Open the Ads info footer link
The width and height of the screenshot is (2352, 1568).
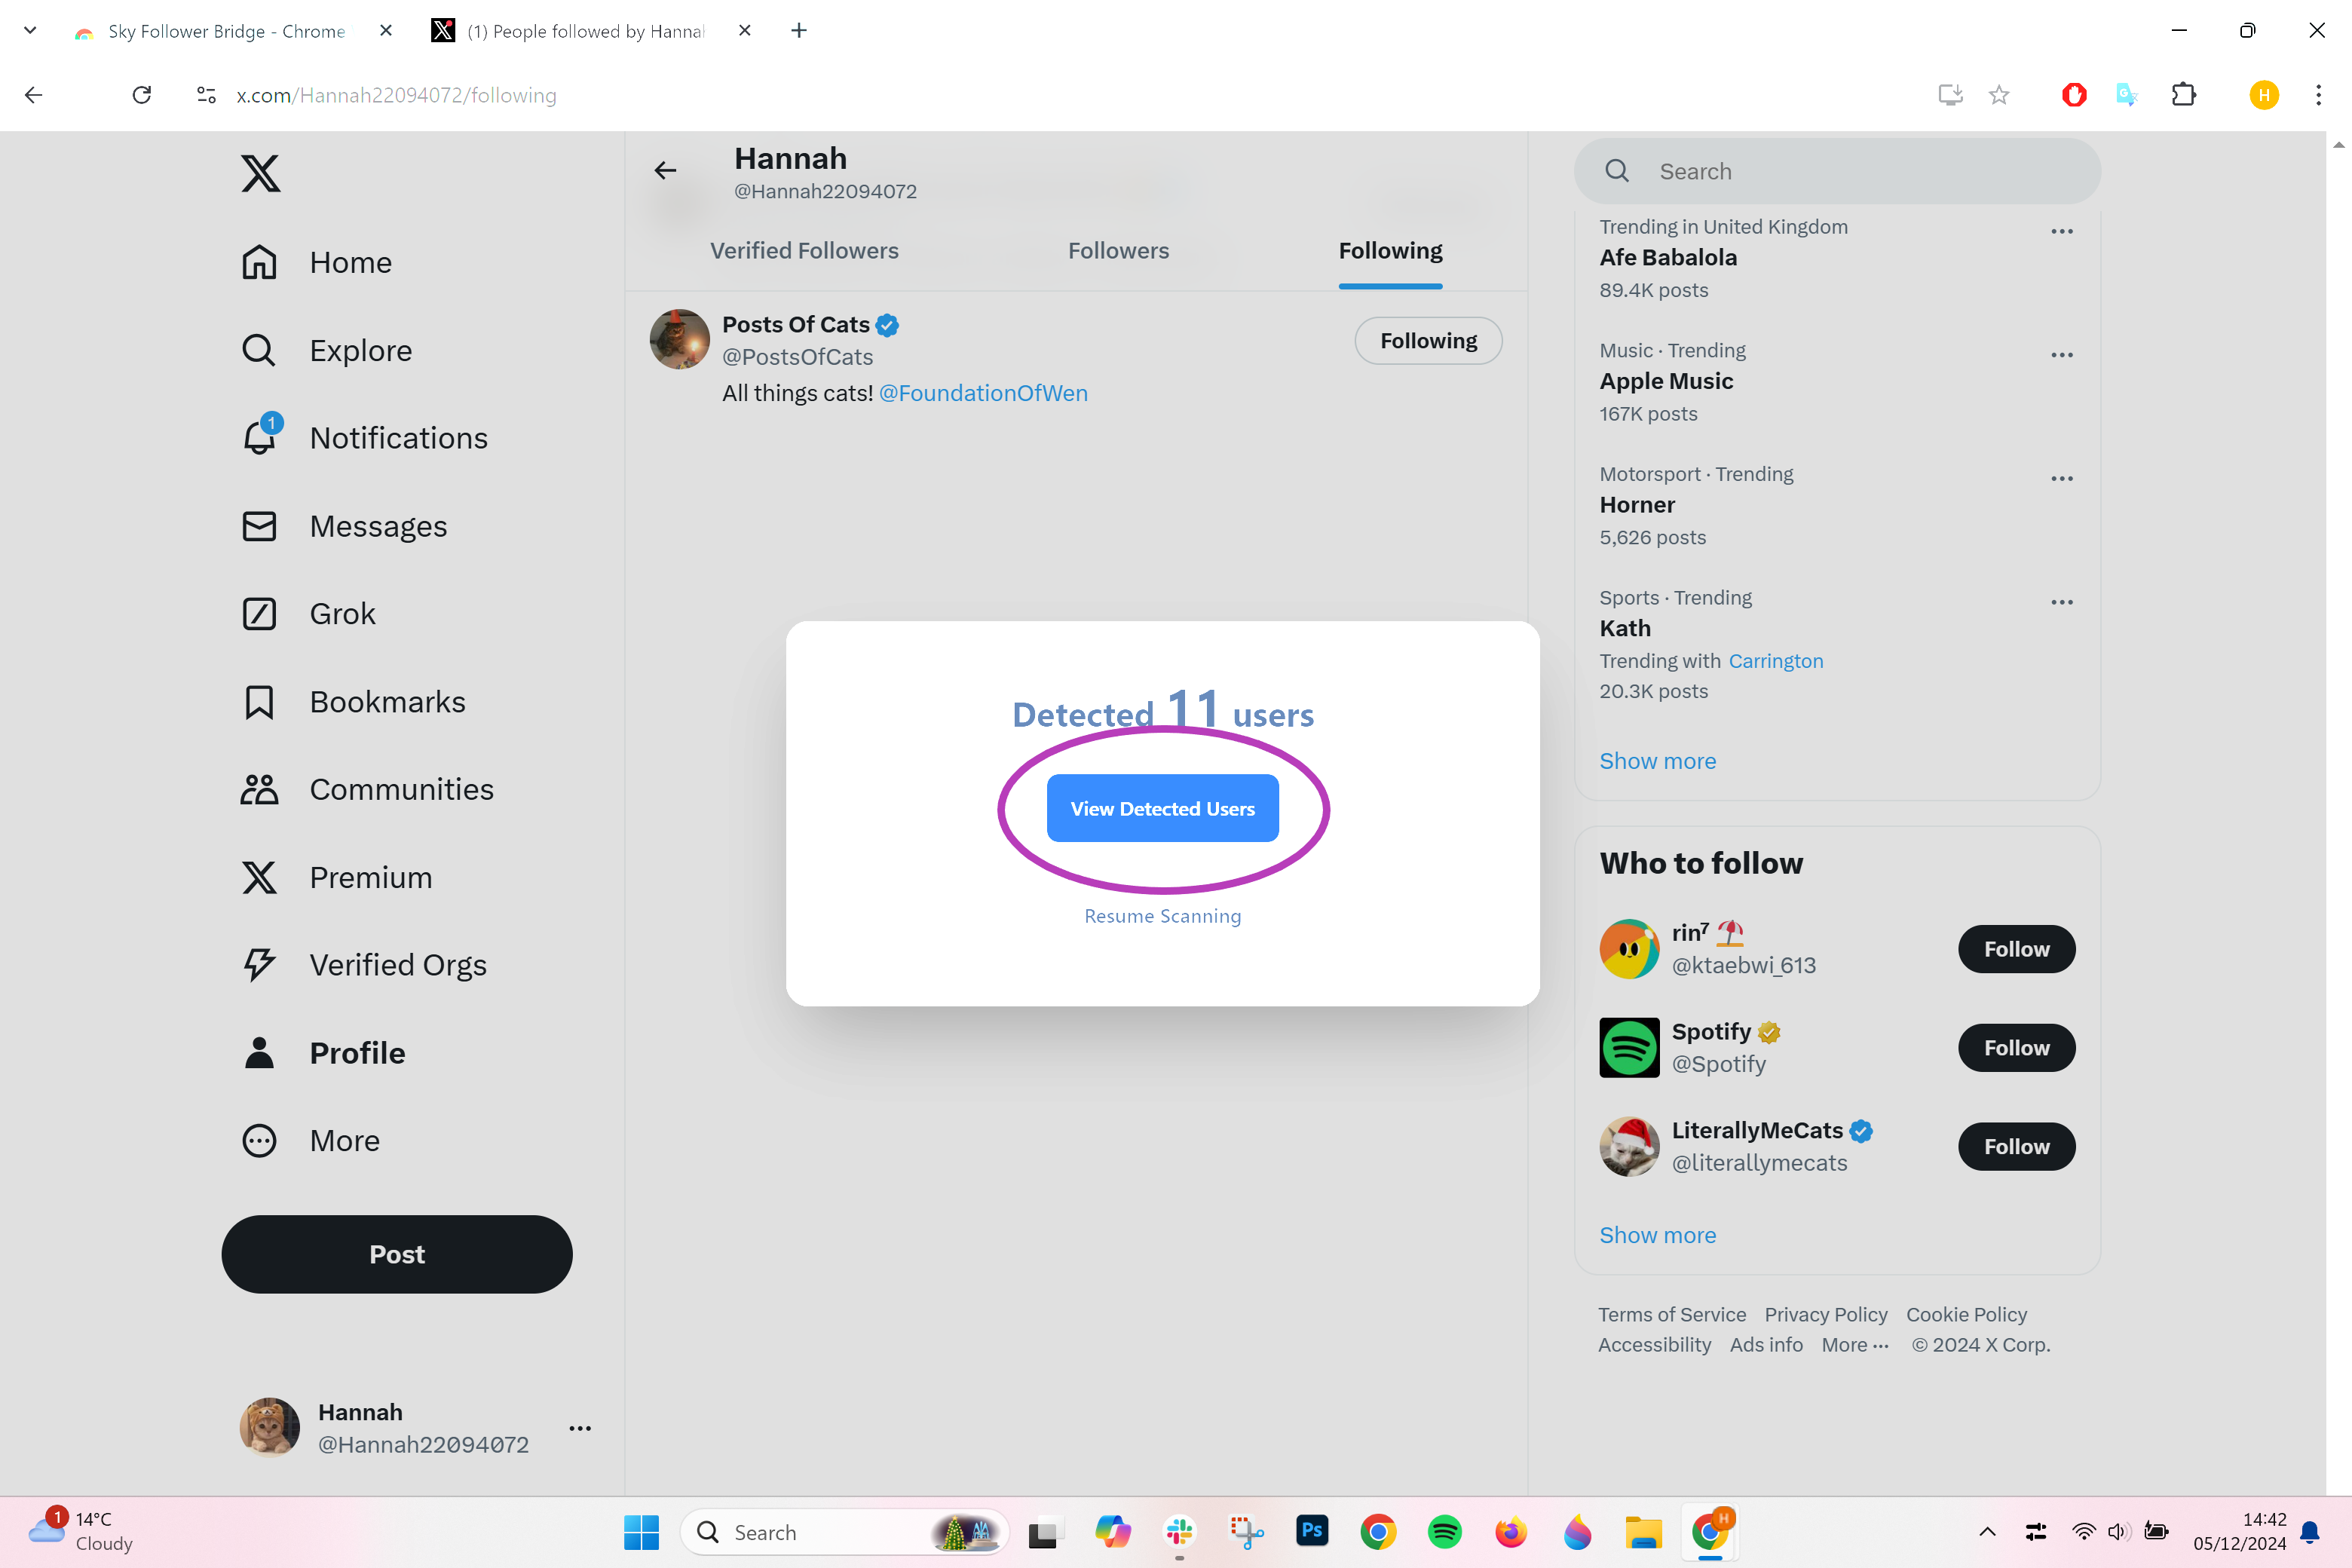click(1766, 1345)
